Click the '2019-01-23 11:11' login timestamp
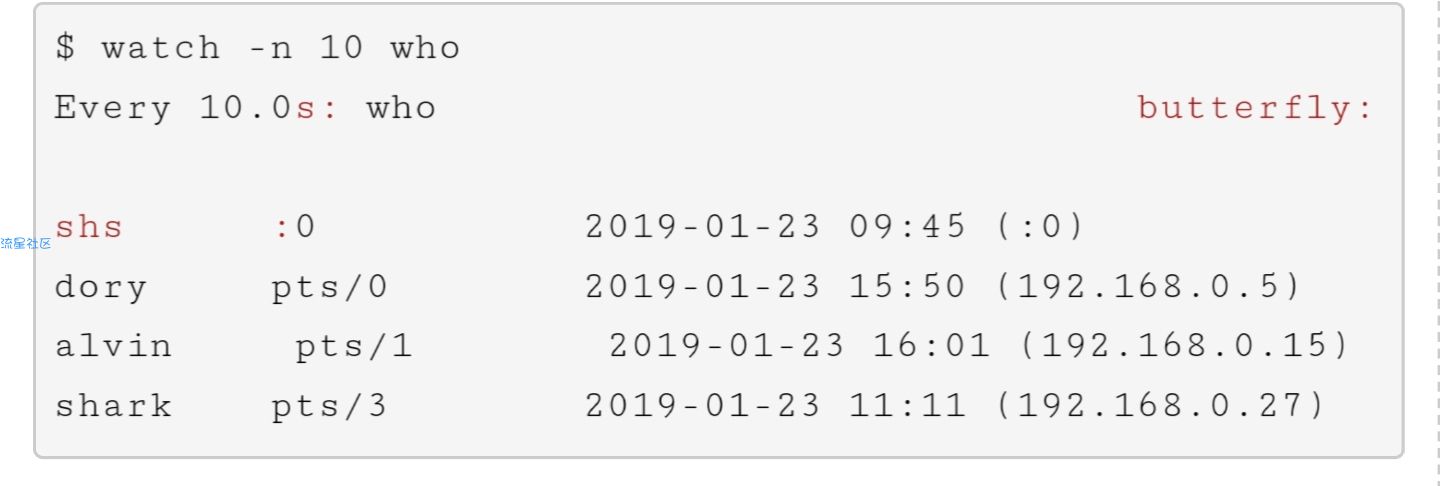 [x=775, y=406]
